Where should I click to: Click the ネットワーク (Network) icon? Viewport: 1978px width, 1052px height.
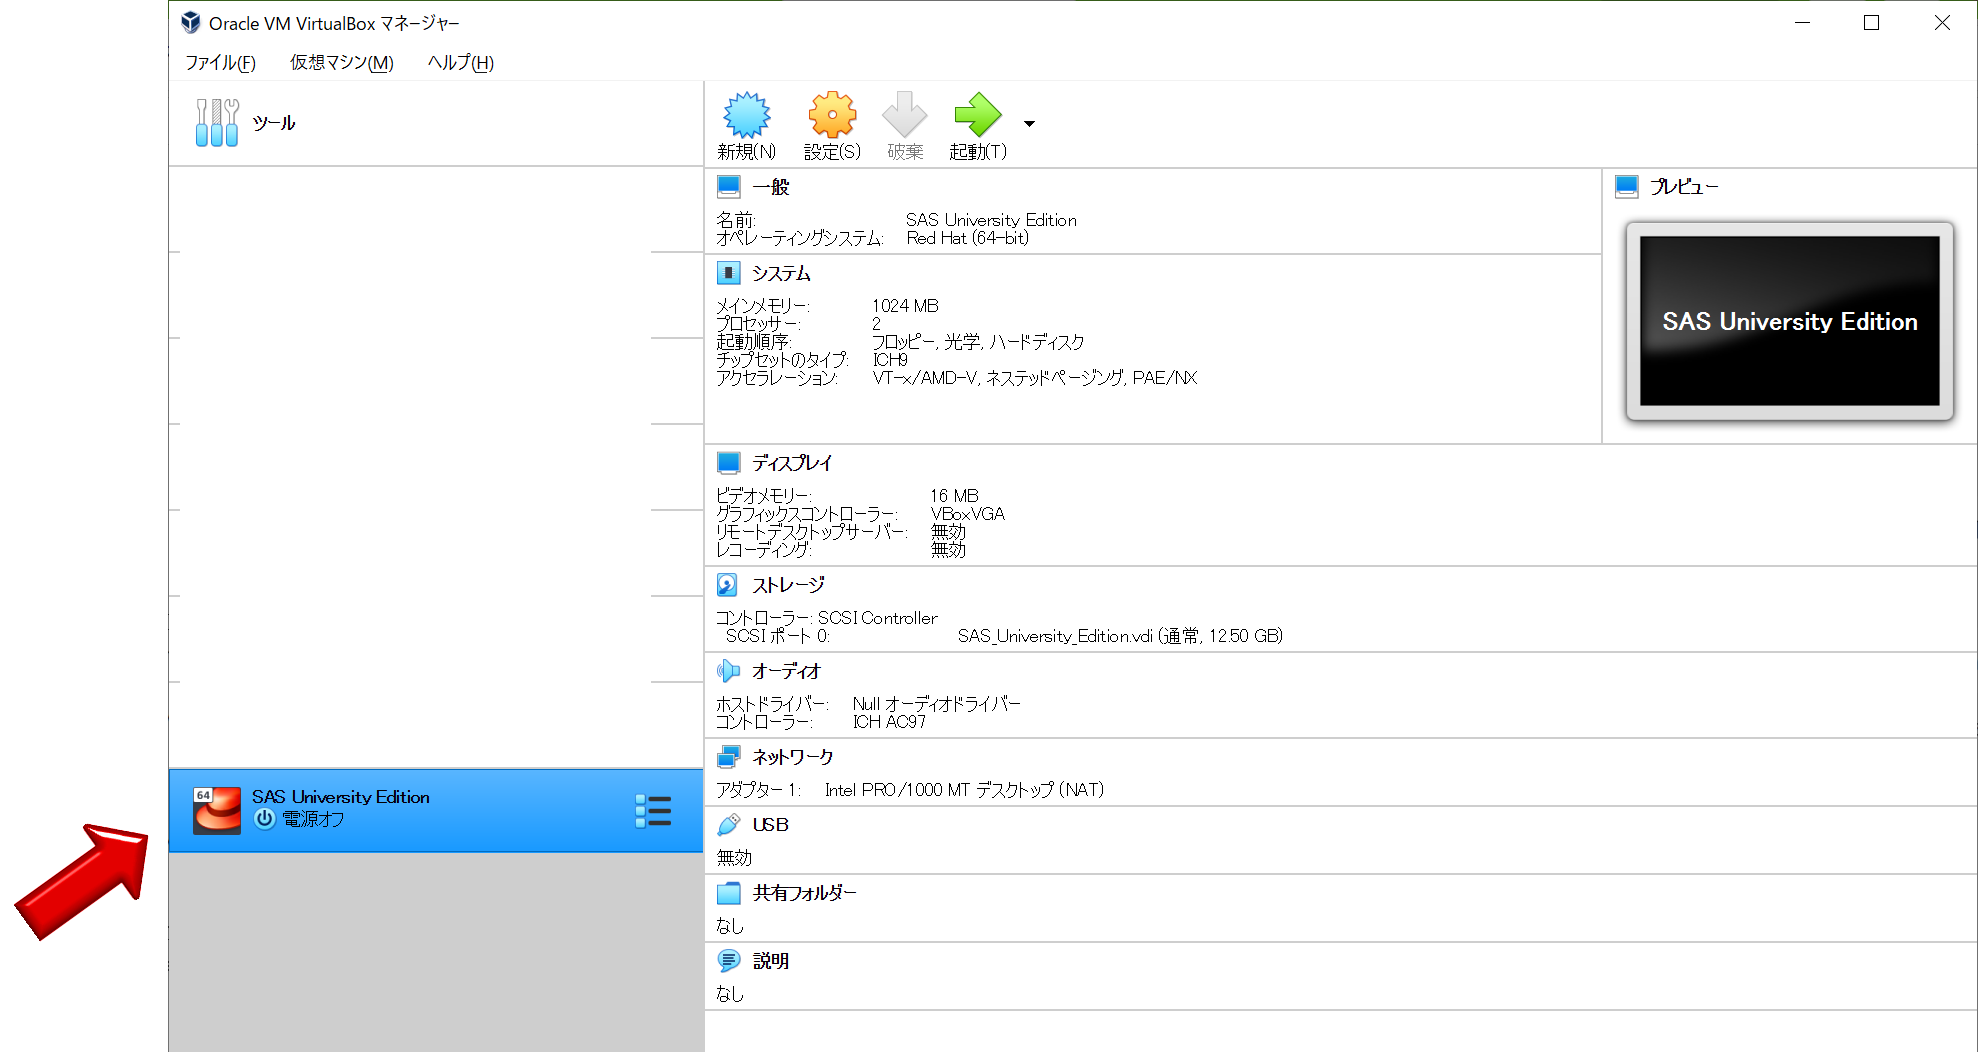(x=729, y=757)
